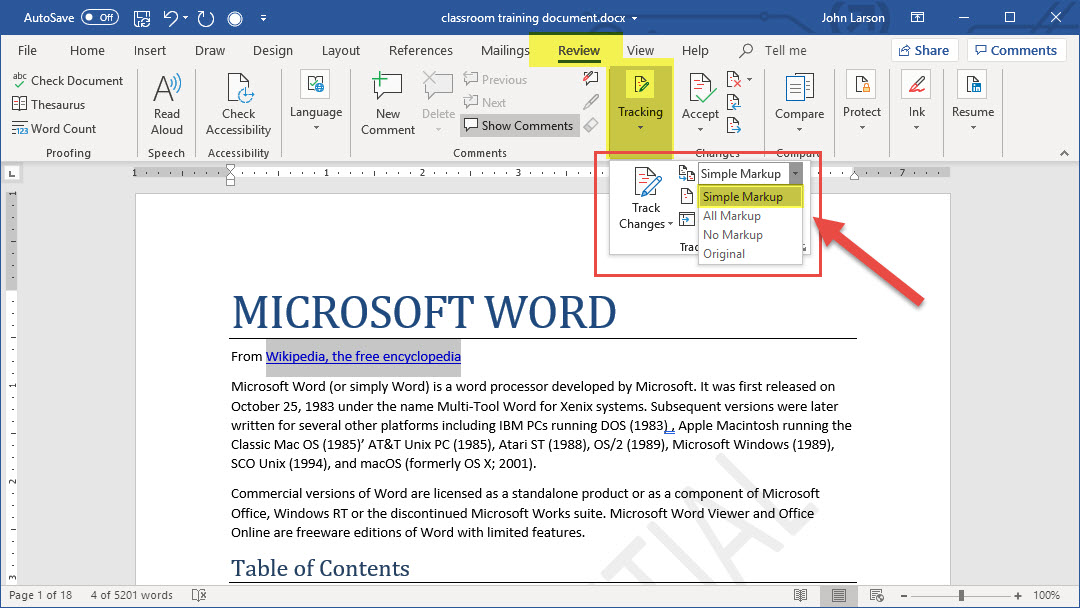Open the Wikipedia, the free encyclopedia link
Image resolution: width=1080 pixels, height=608 pixels.
coord(363,356)
